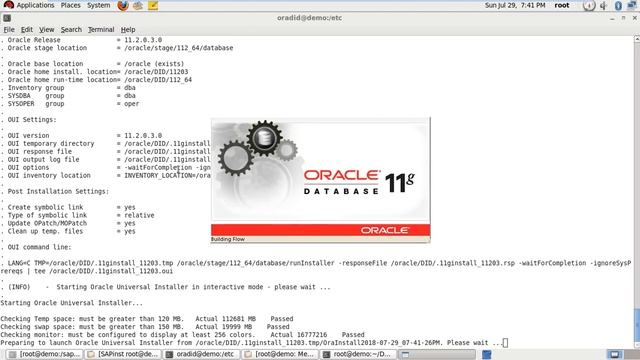
Task: Click the terminal title oradid@demo:/etc
Action: tap(309, 18)
